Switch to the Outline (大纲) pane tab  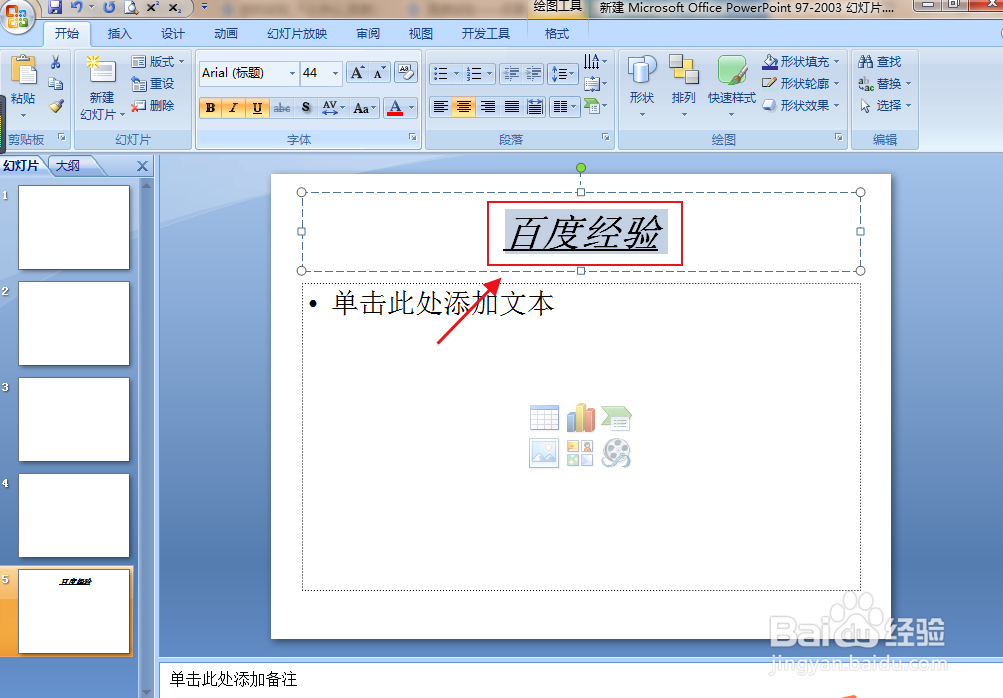pyautogui.click(x=68, y=166)
